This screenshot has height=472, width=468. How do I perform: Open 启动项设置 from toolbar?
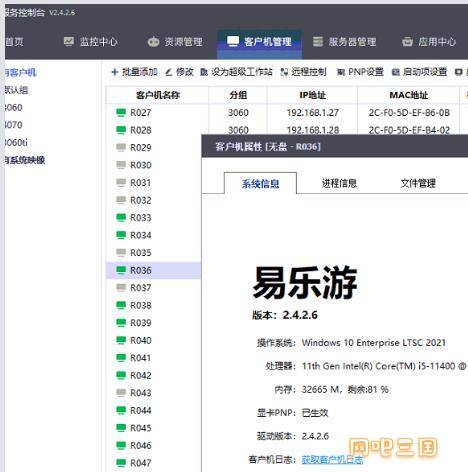419,72
